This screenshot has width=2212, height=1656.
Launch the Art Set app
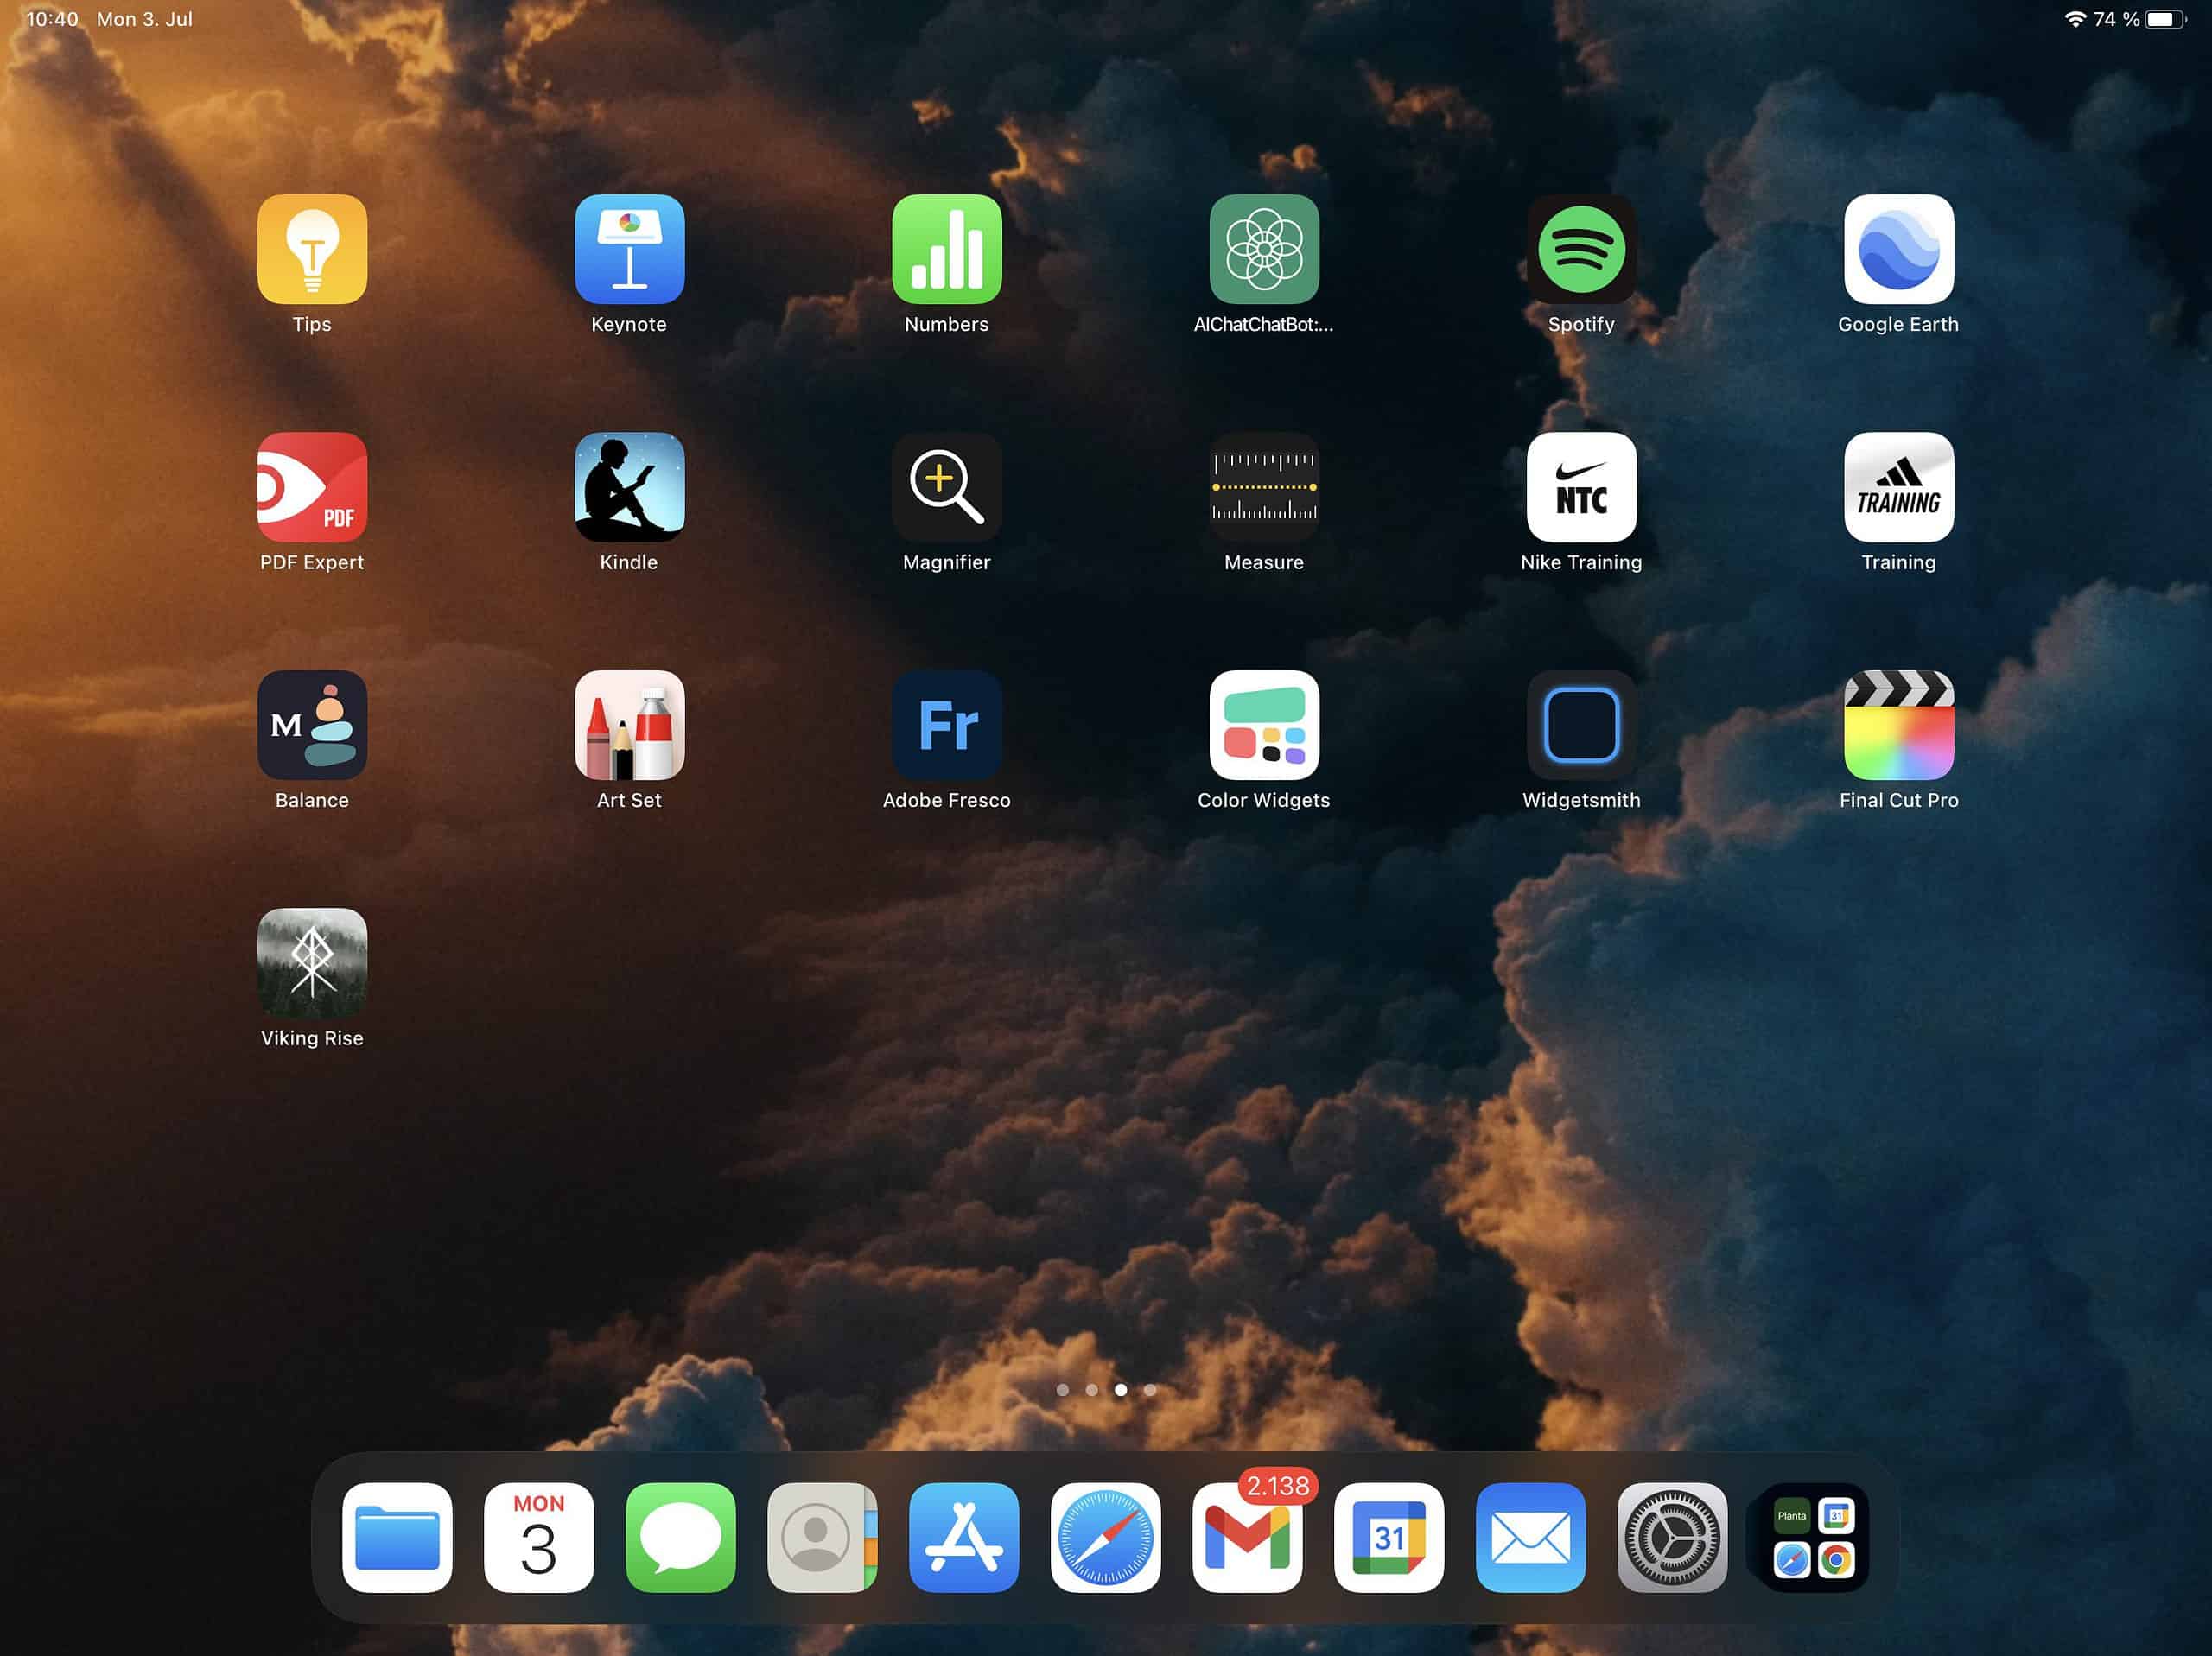[x=629, y=725]
